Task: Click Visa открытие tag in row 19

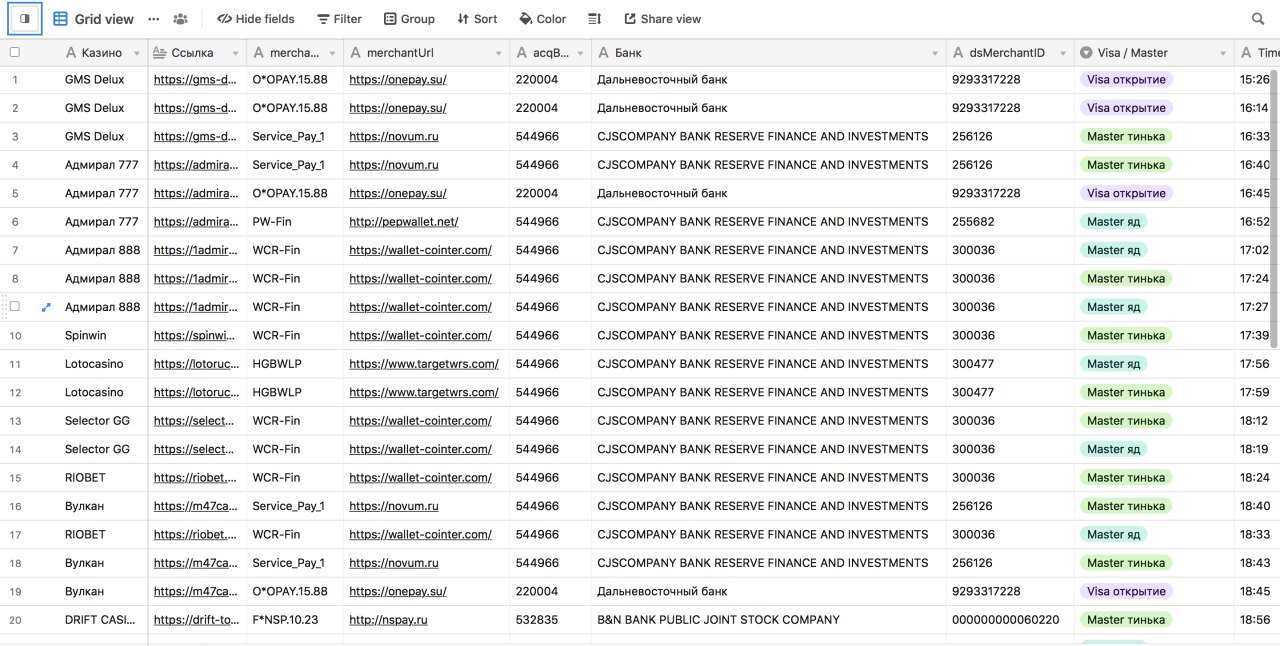Action: coord(1126,591)
